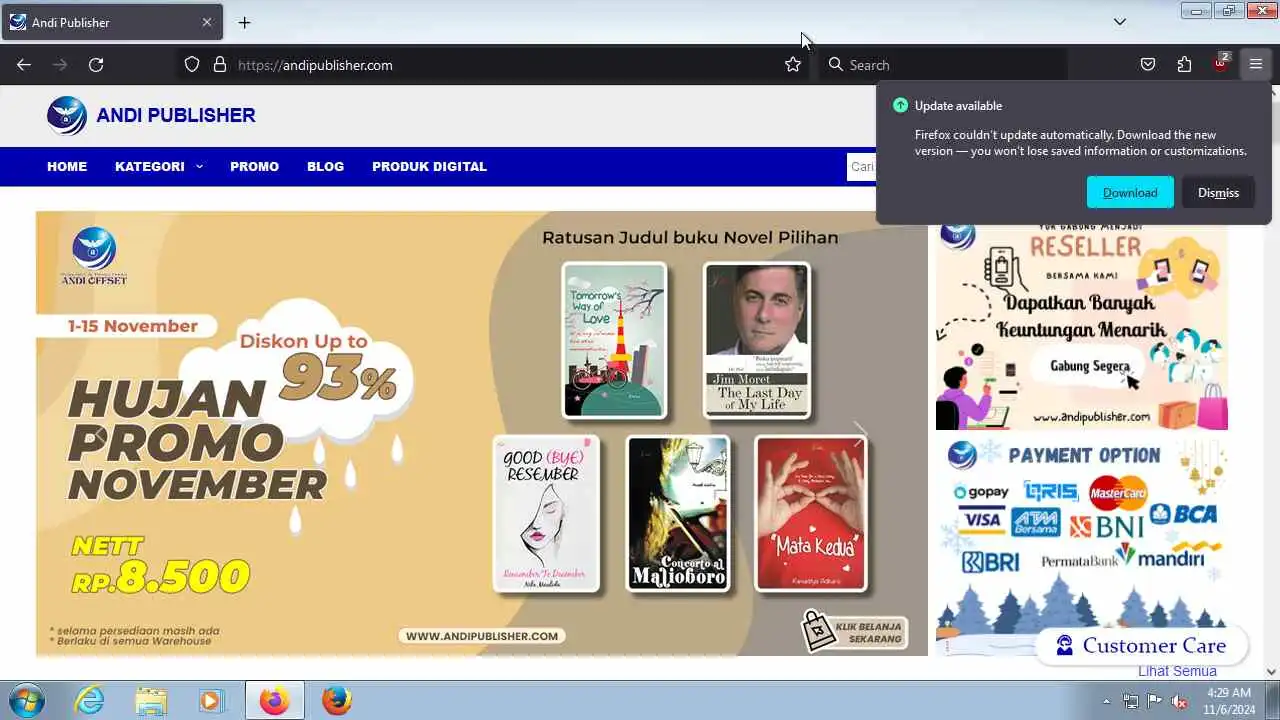Open the shield tracking protection icon

[x=192, y=65]
